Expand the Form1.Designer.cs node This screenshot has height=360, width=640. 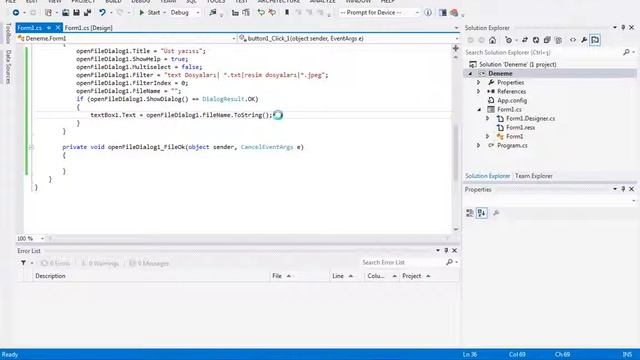pyautogui.click(x=488, y=118)
